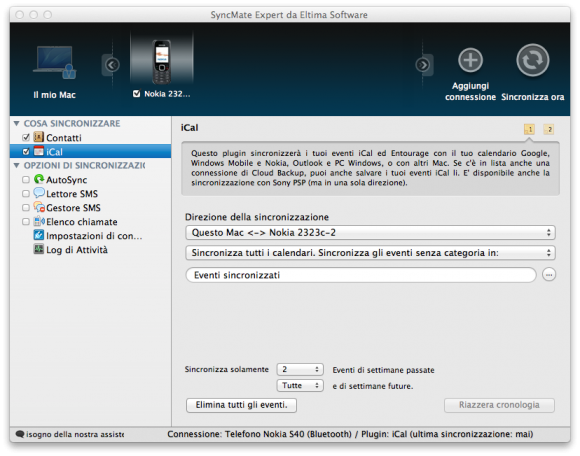This screenshot has width=580, height=456.
Task: Toggle the Contatti checkbox
Action: 26,138
